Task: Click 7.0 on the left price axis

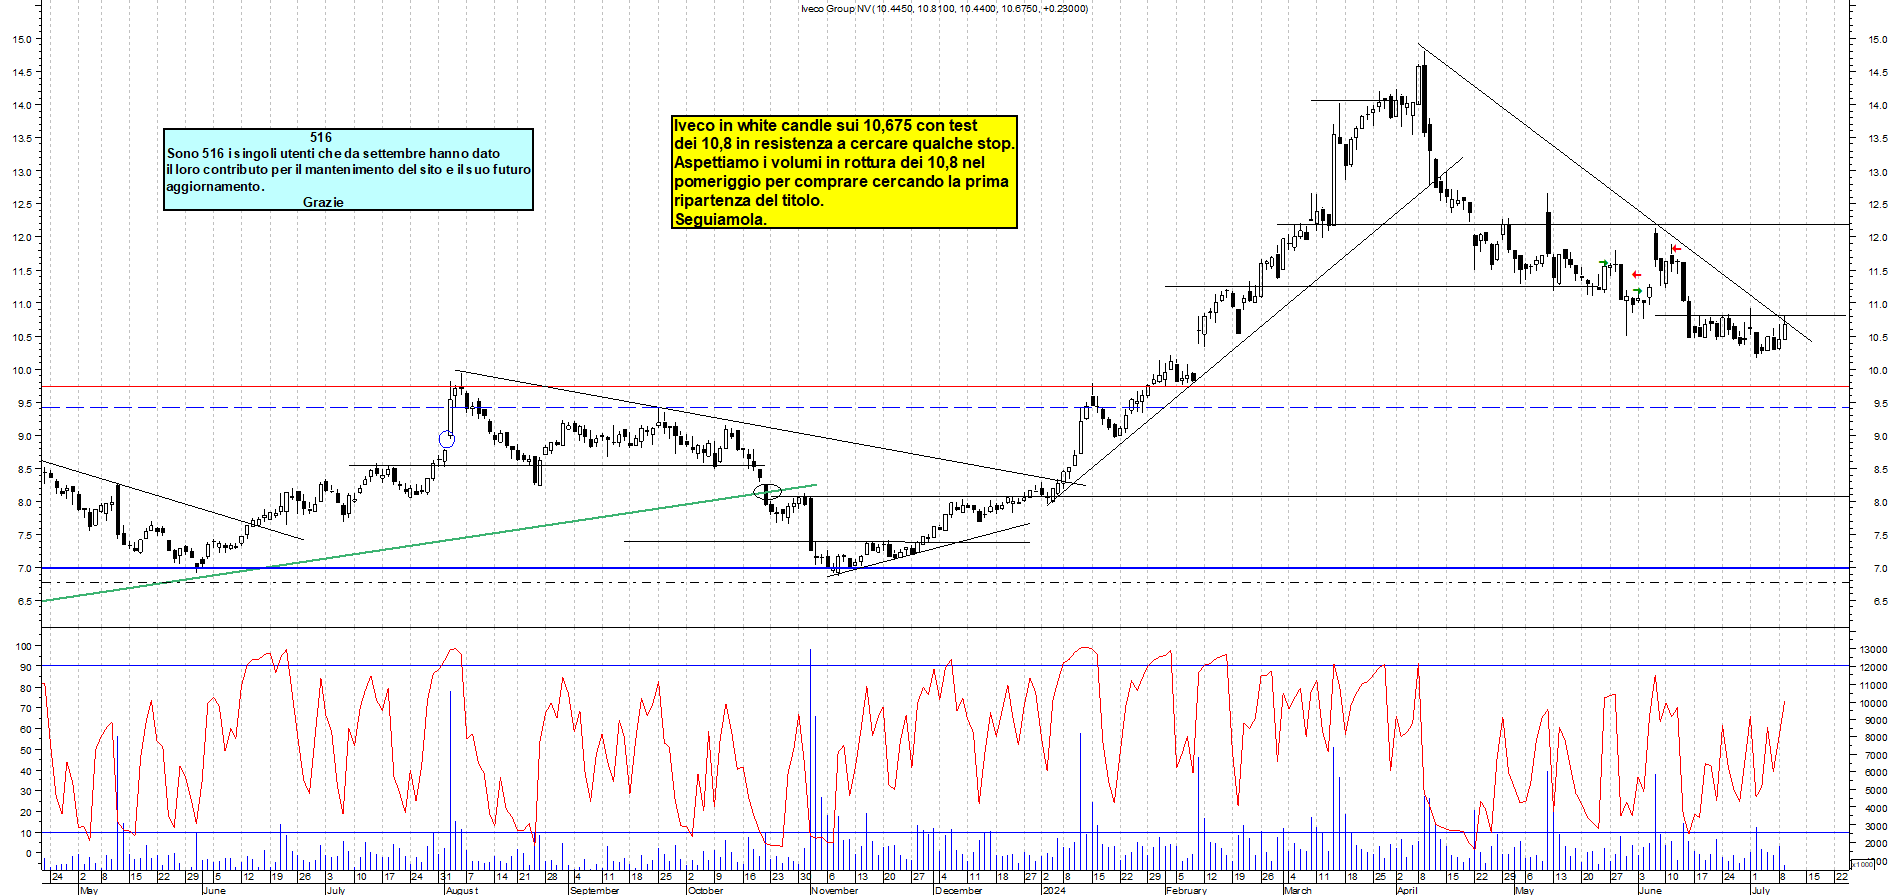Action: point(22,568)
